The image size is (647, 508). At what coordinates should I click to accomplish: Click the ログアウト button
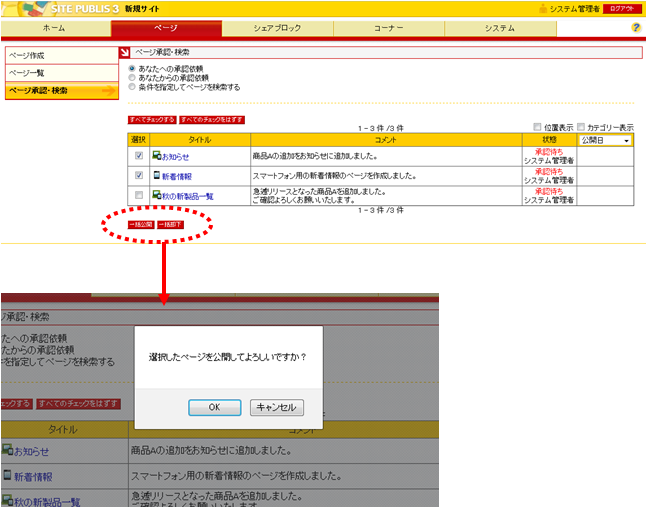tap(621, 8)
